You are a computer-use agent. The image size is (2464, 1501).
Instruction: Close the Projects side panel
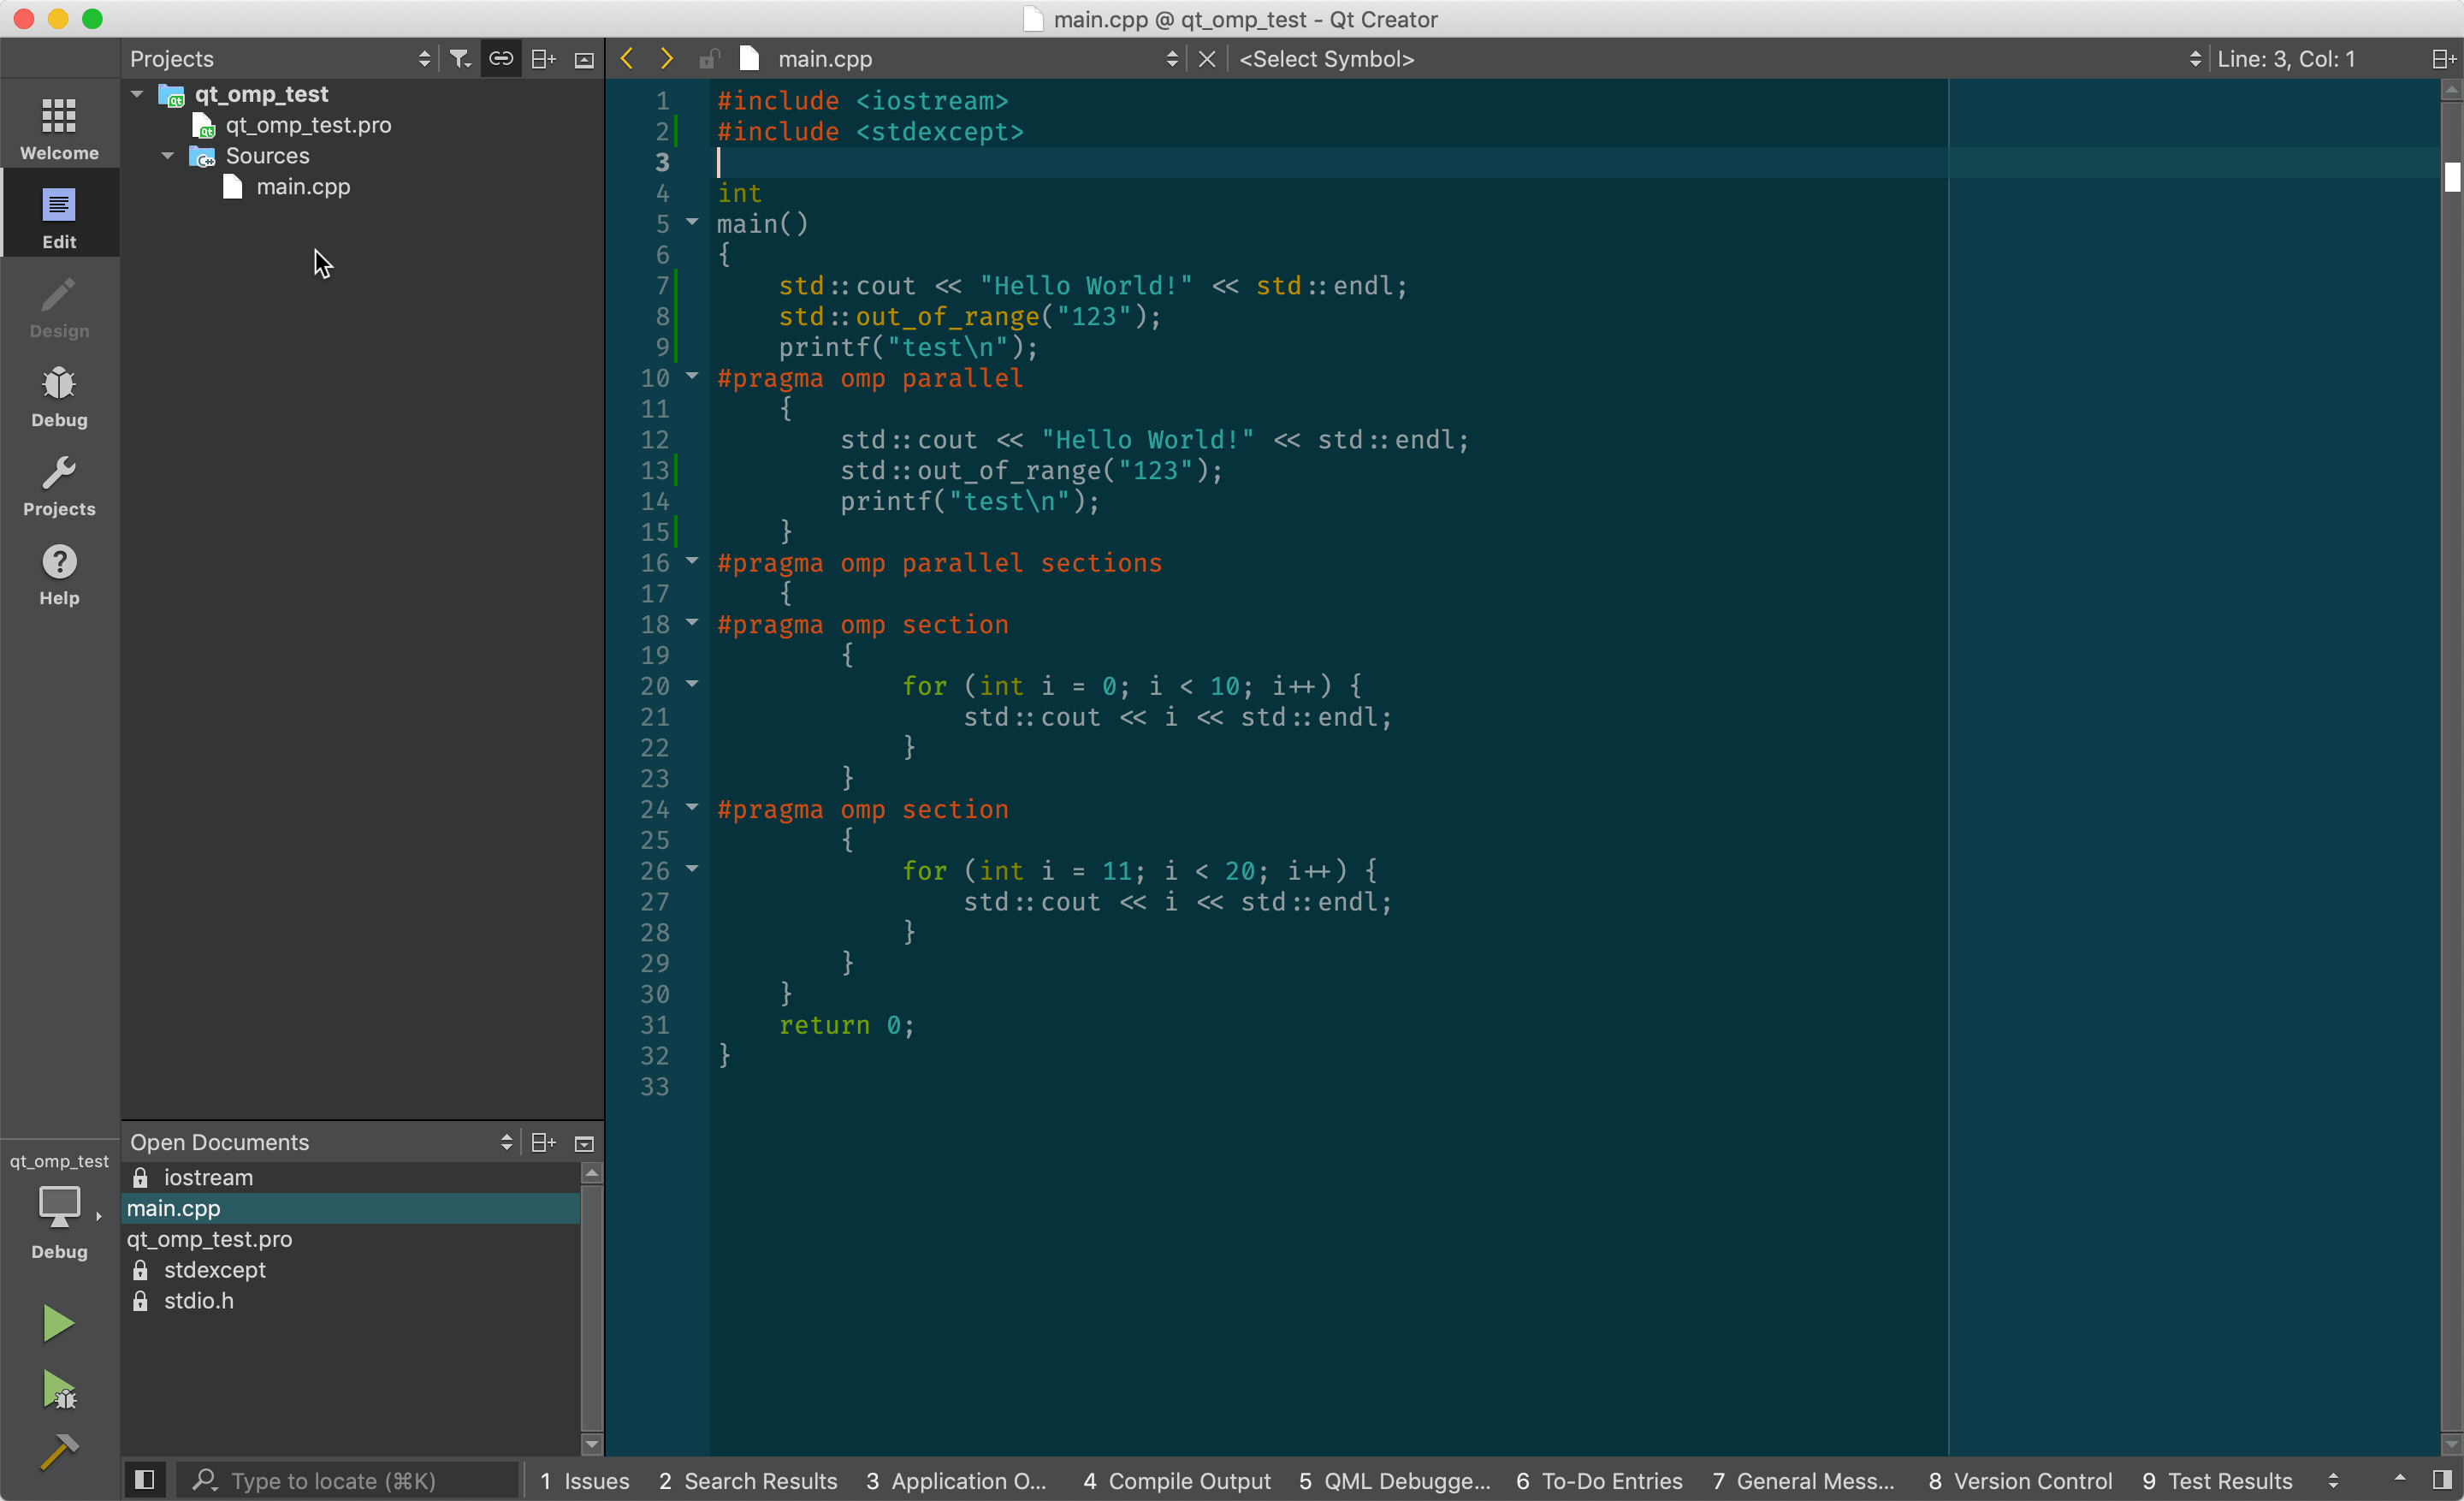[584, 60]
